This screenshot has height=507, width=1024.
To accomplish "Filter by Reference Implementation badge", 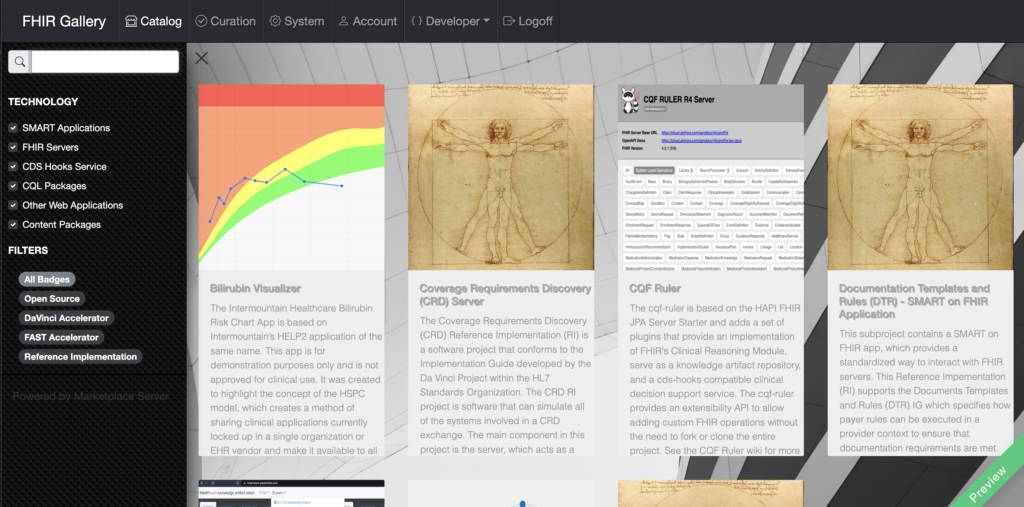I will coord(81,357).
